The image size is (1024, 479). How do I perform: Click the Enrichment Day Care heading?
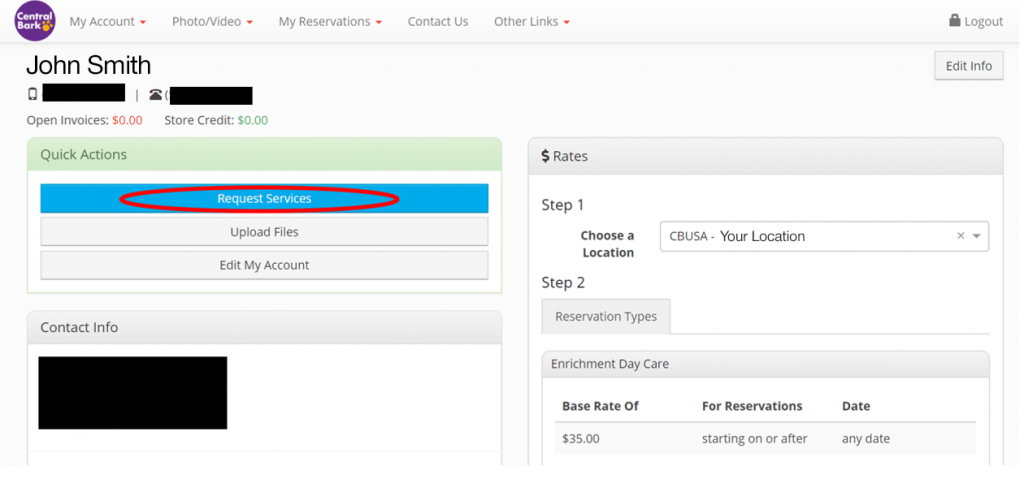pos(610,364)
